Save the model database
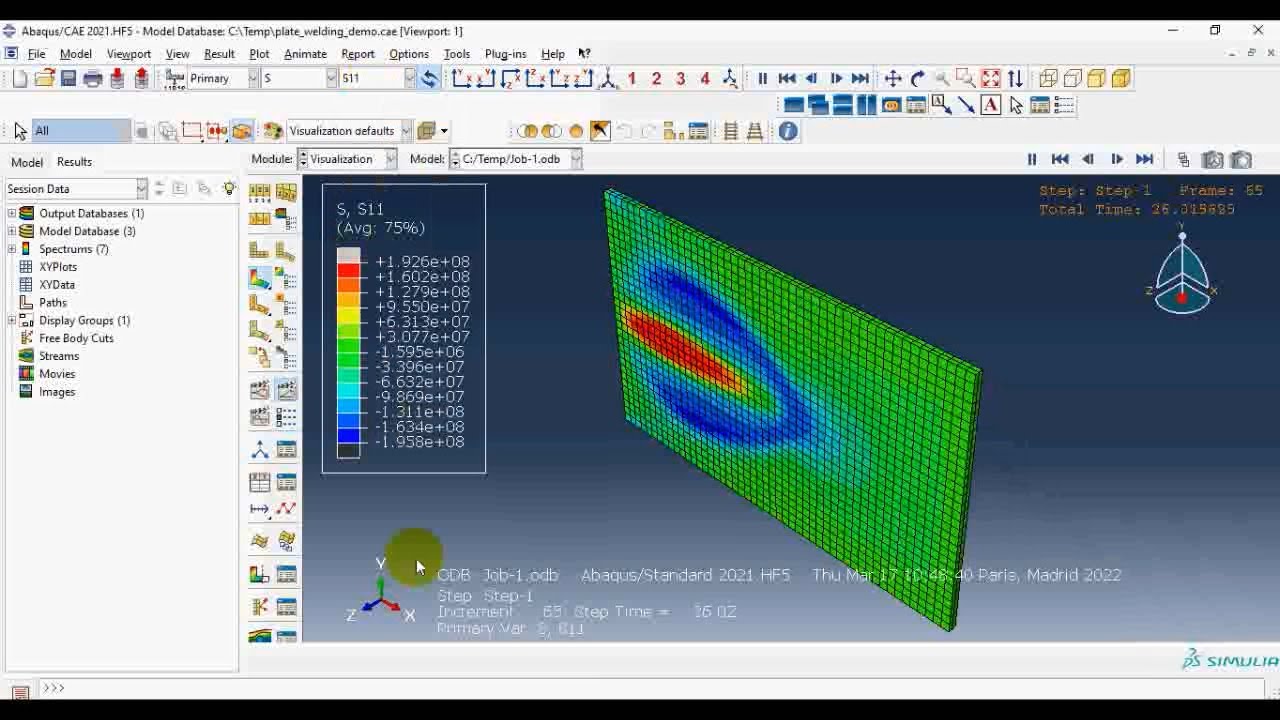 click(68, 78)
